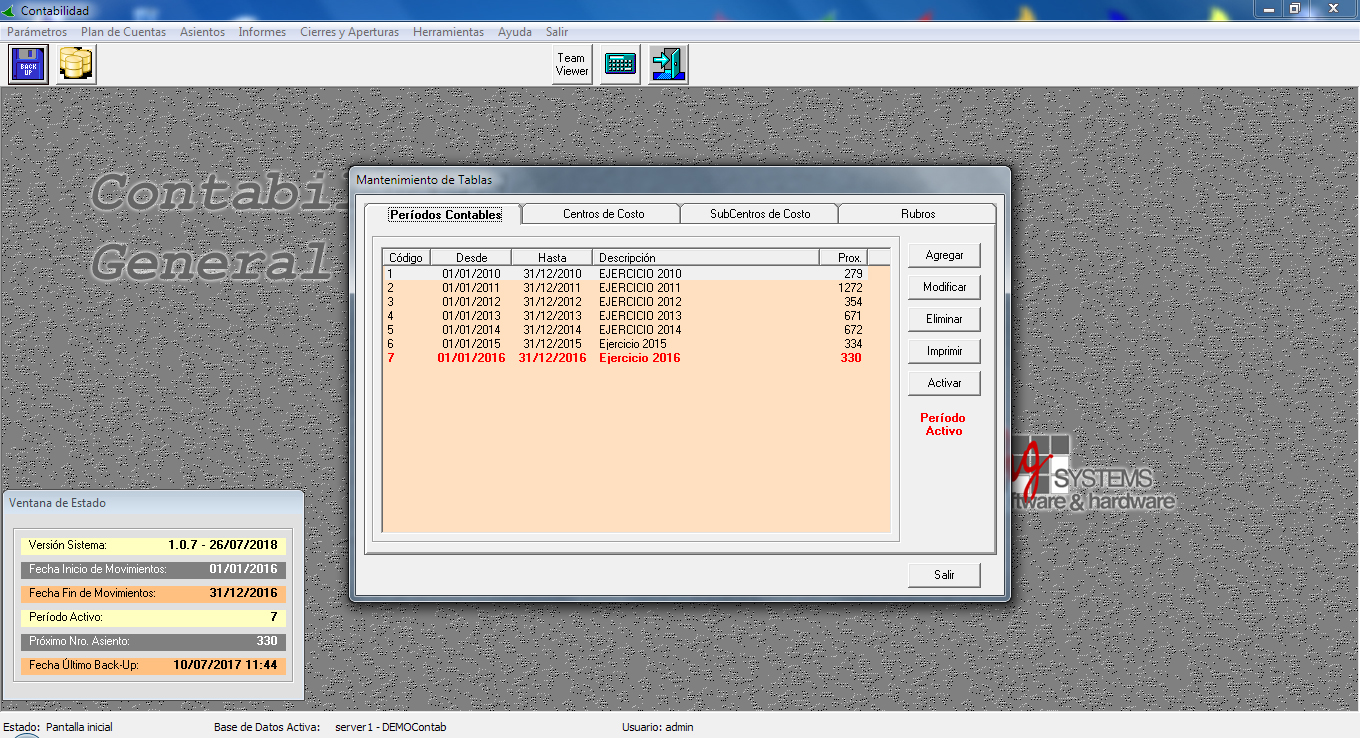Viewport: 1360px width, 738px height.
Task: Click the exit door icon
Action: tap(667, 65)
